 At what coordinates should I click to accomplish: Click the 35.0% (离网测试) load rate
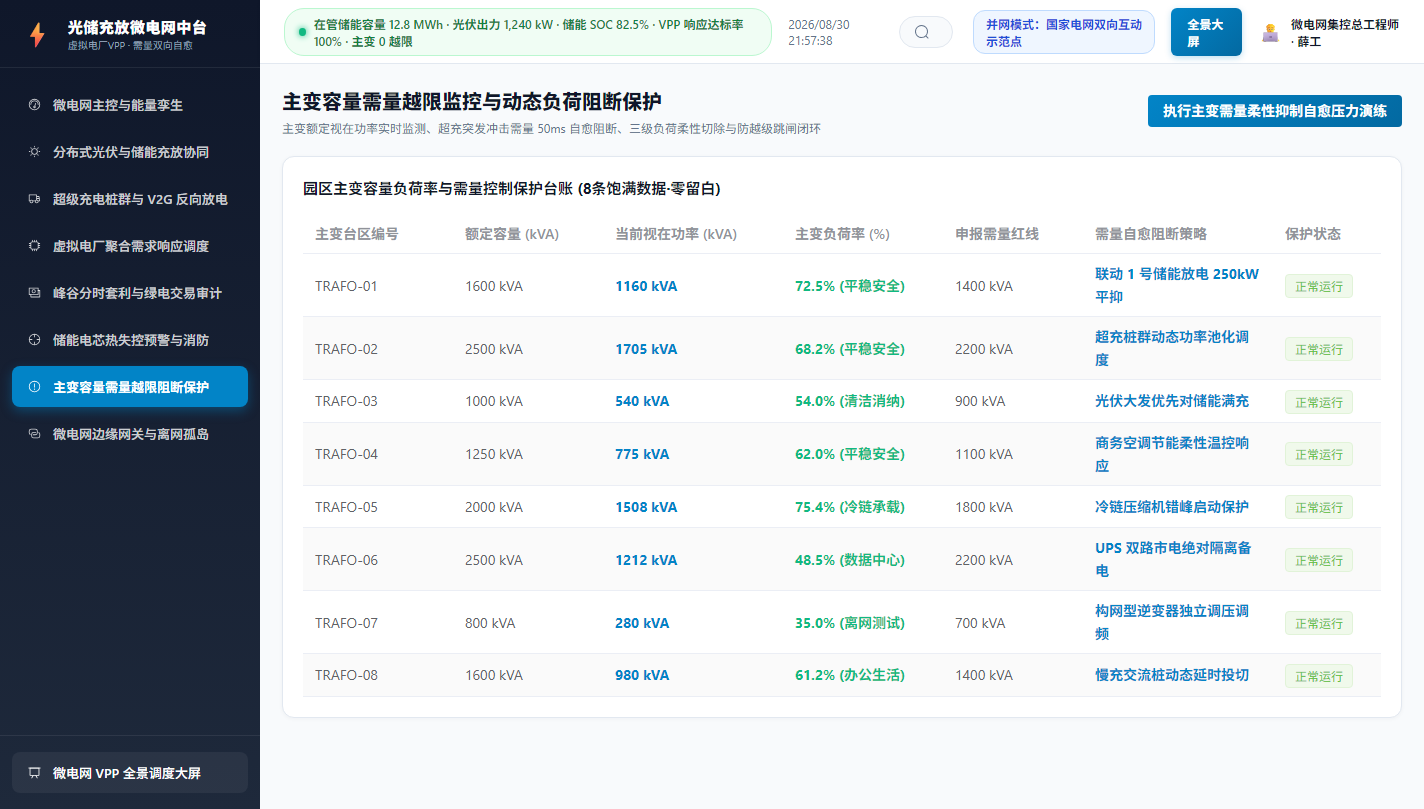coord(850,623)
